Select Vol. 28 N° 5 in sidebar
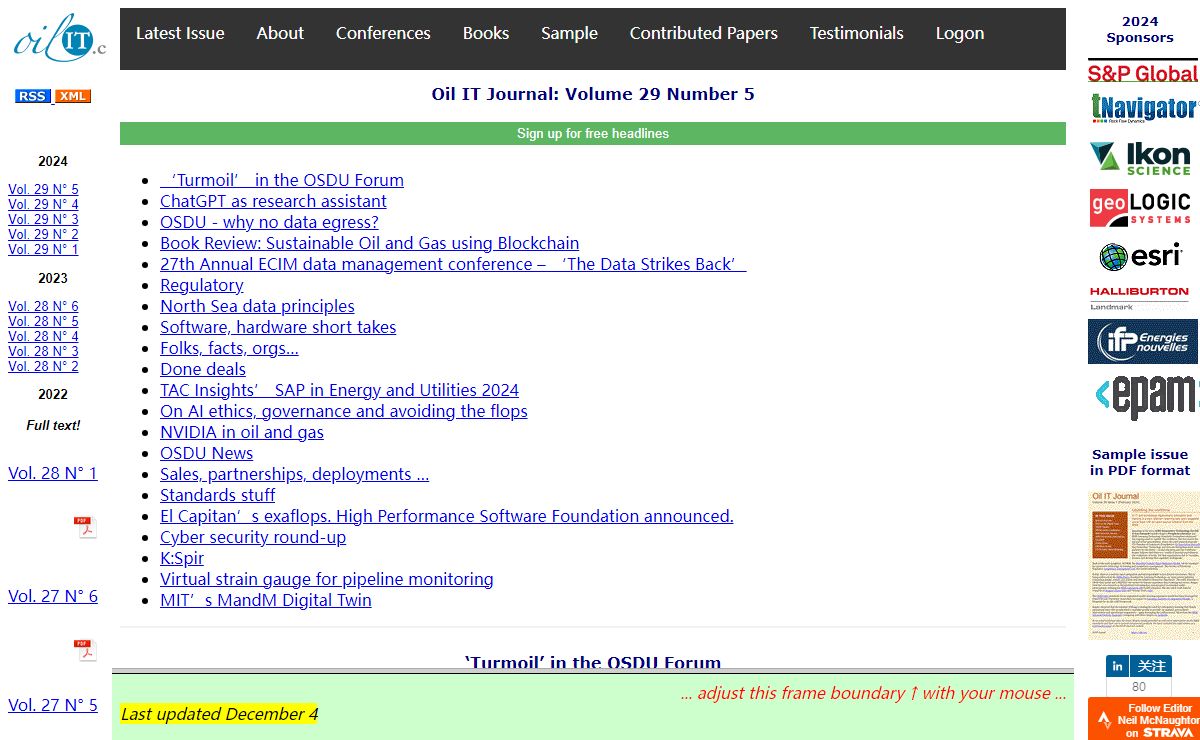The width and height of the screenshot is (1200, 740). tap(43, 321)
